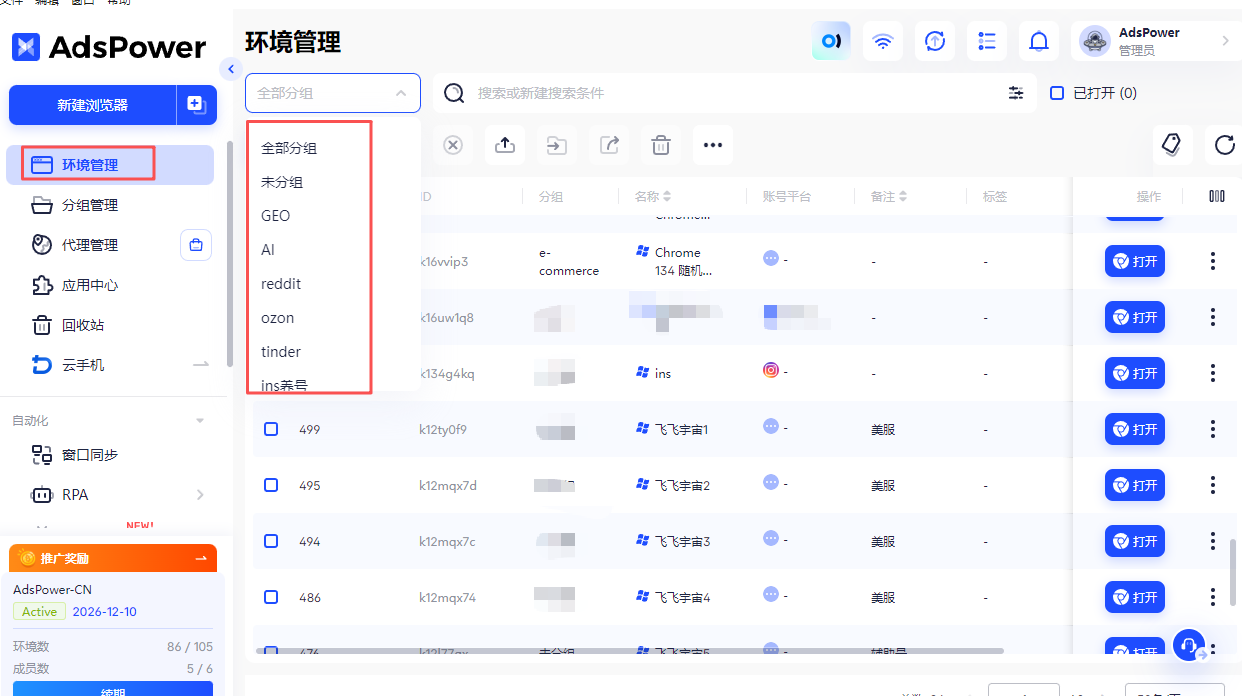This screenshot has height=696, width=1242.
Task: Expand the AdsPower account menu chevron
Action: 1226,41
